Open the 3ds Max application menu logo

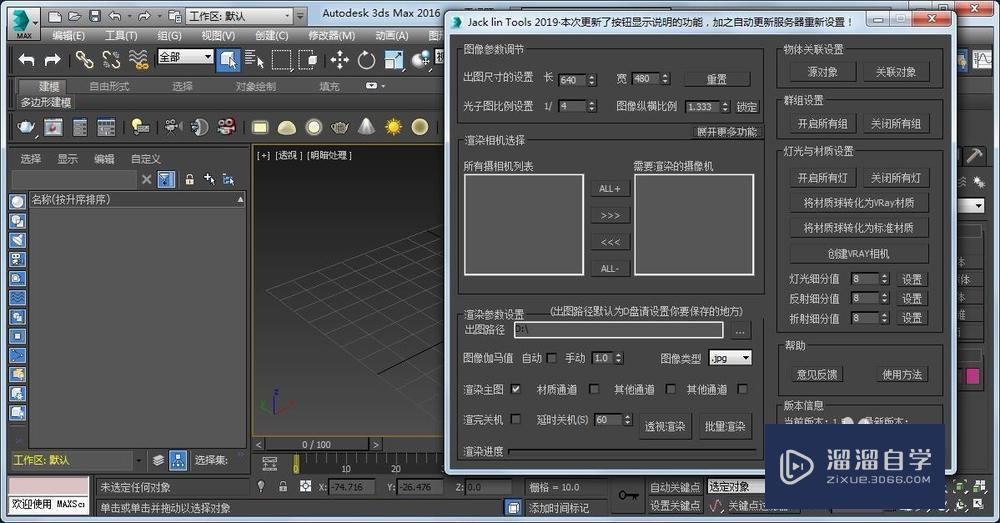(x=24, y=22)
